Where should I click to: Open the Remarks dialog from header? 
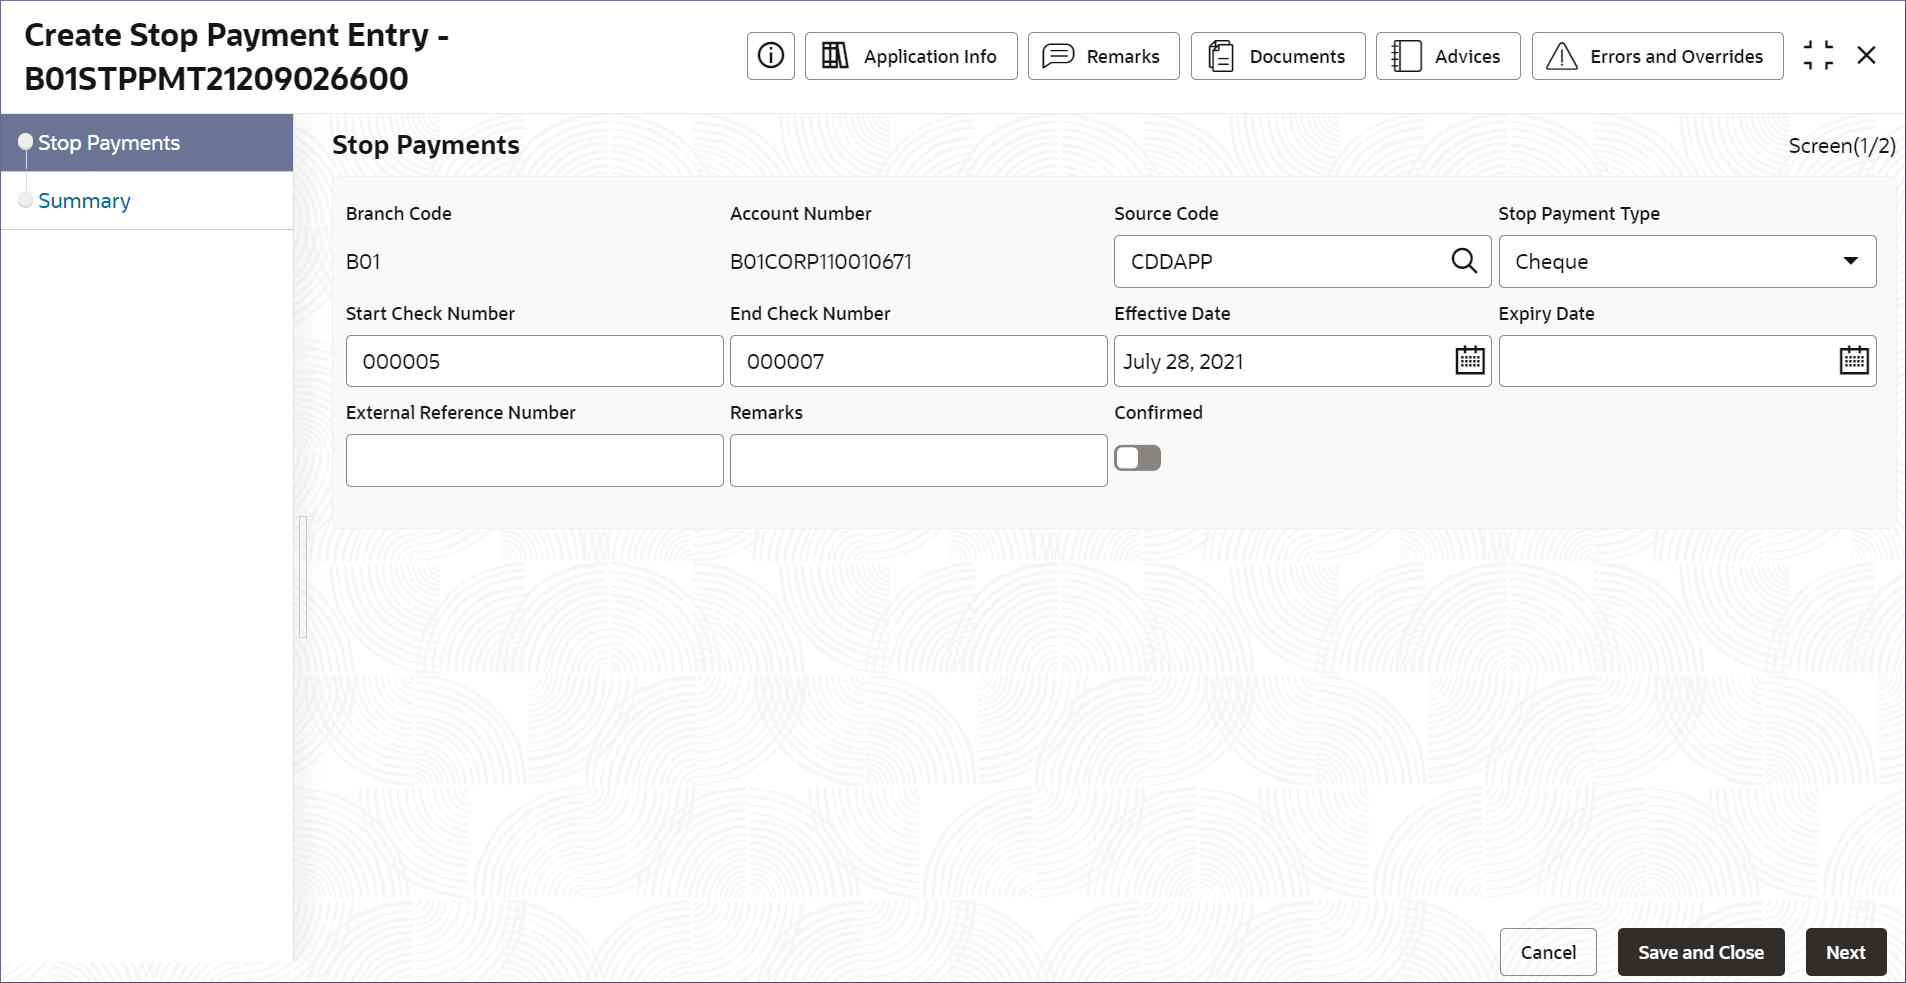[1104, 56]
